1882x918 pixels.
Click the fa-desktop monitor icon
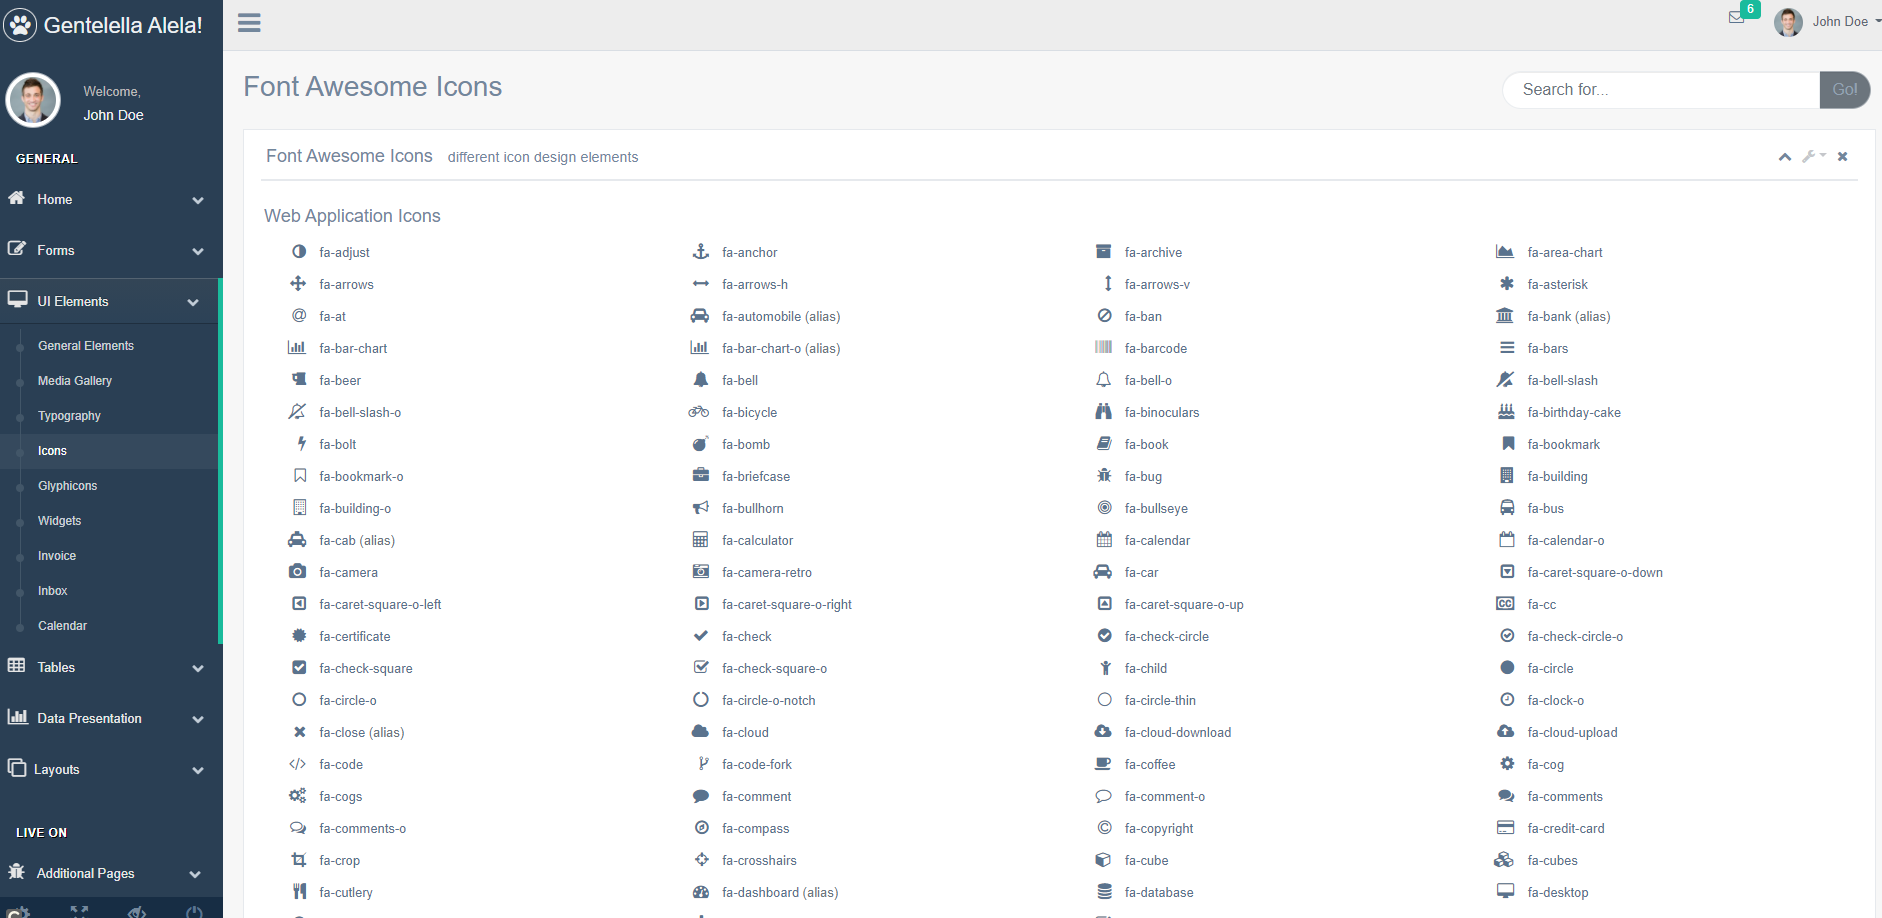point(1505,892)
